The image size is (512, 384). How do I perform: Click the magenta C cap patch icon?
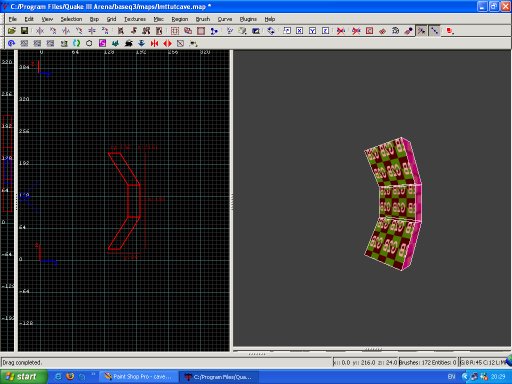102,43
